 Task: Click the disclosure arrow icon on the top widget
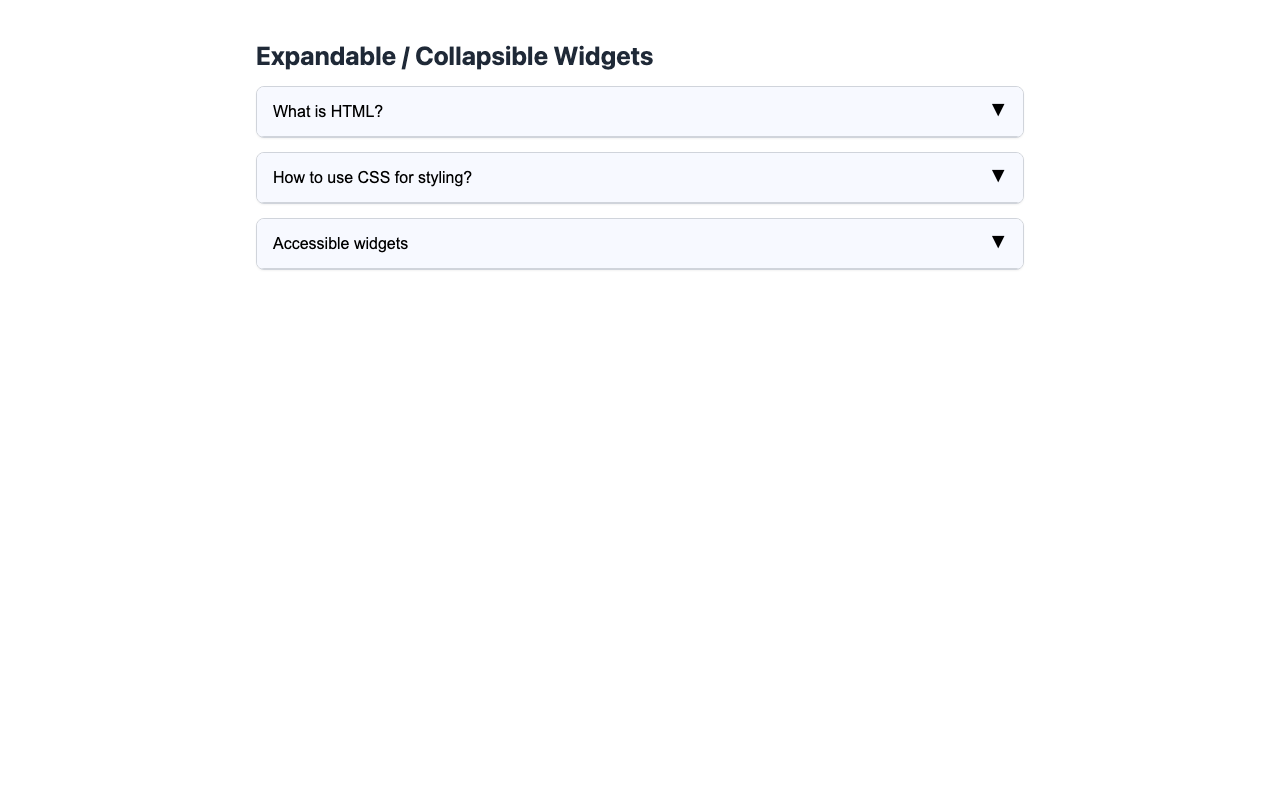tap(996, 110)
